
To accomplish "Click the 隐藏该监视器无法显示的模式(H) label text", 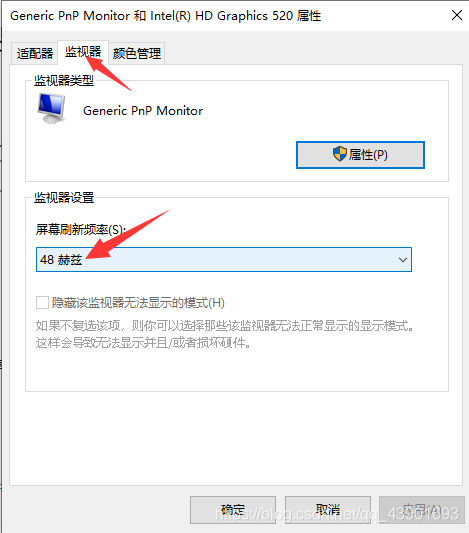I will (138, 303).
